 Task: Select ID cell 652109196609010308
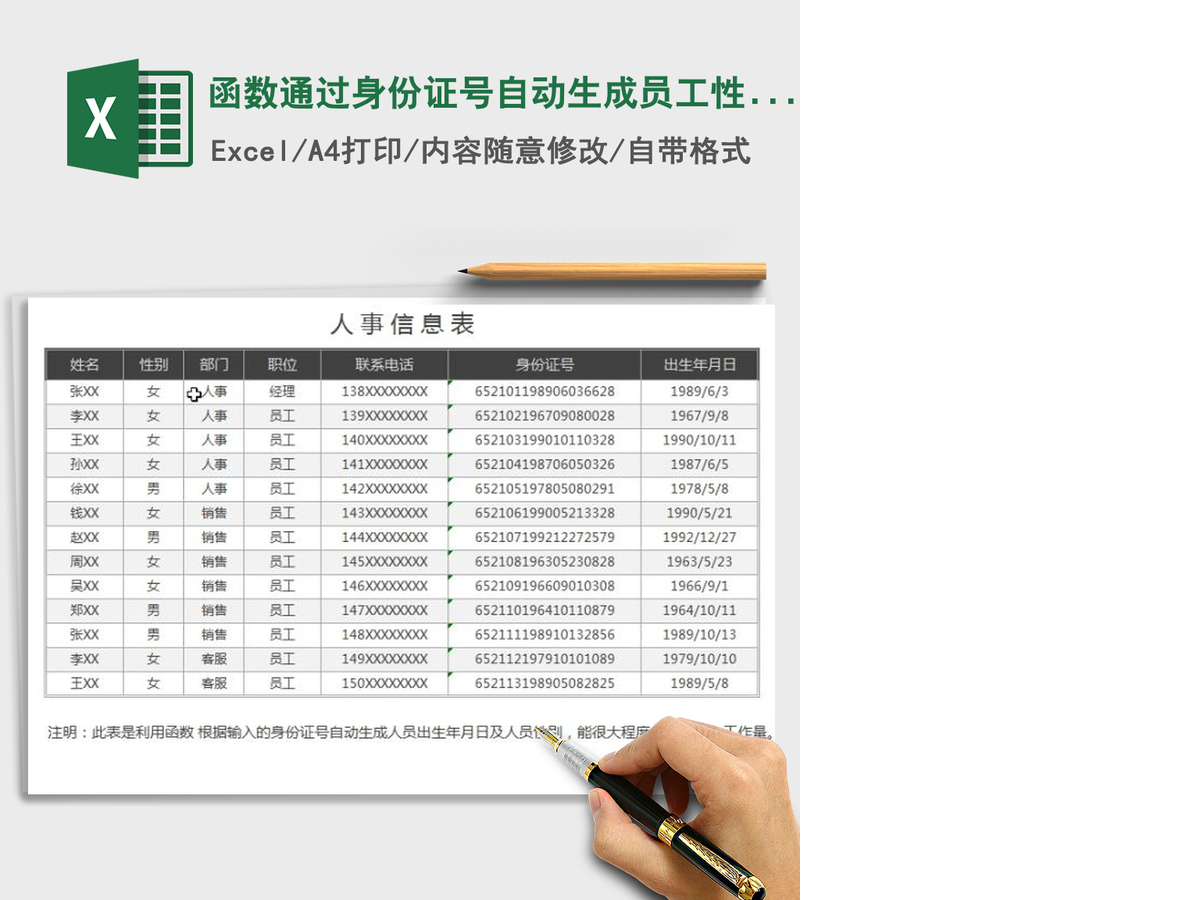544,586
